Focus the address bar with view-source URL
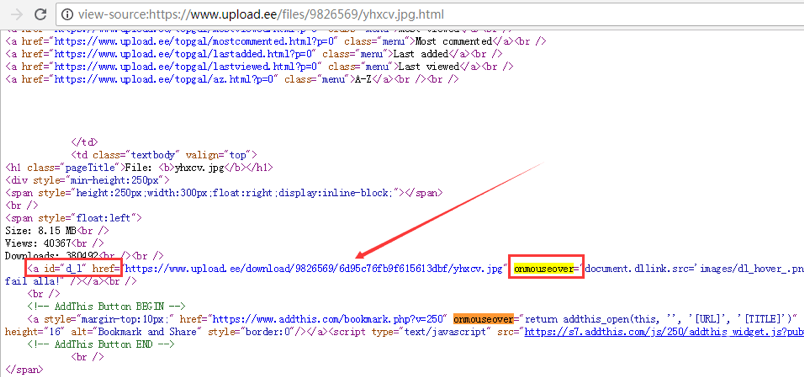Image resolution: width=804 pixels, height=377 pixels. click(x=430, y=14)
